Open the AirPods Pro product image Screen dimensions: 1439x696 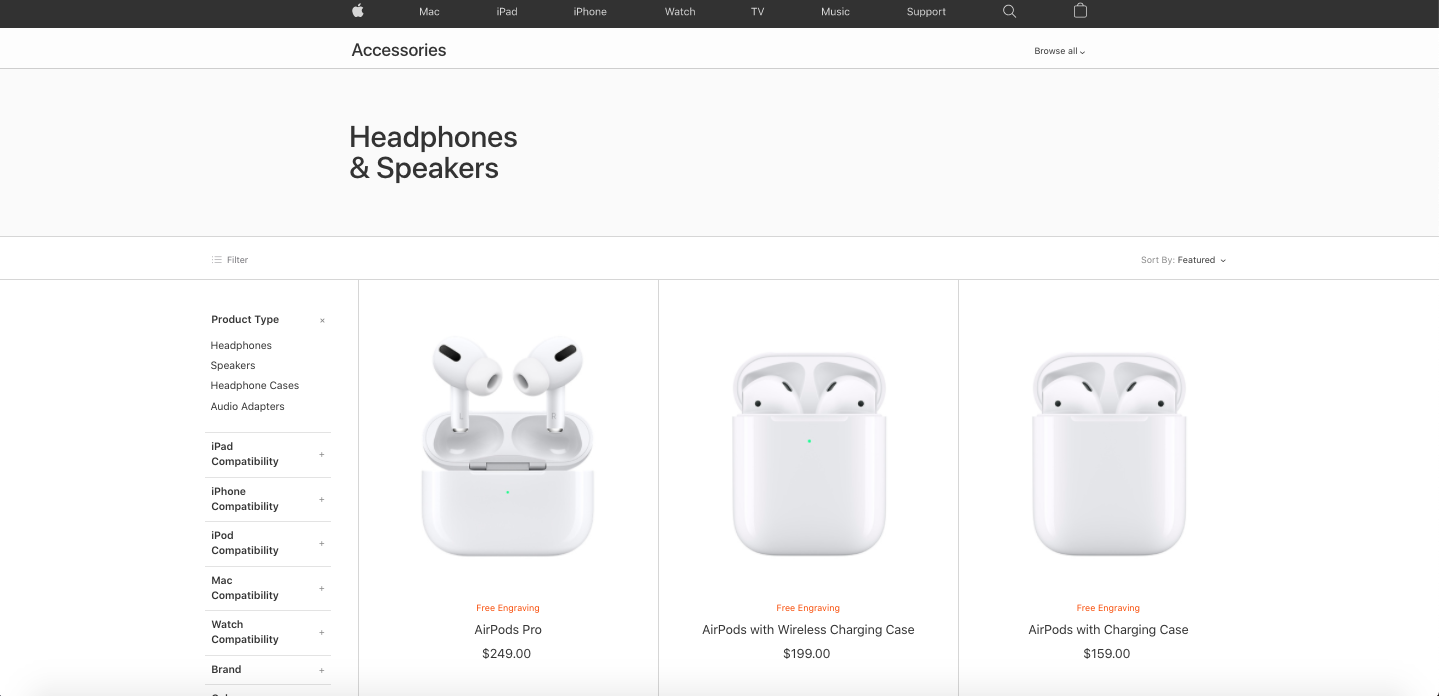click(508, 446)
